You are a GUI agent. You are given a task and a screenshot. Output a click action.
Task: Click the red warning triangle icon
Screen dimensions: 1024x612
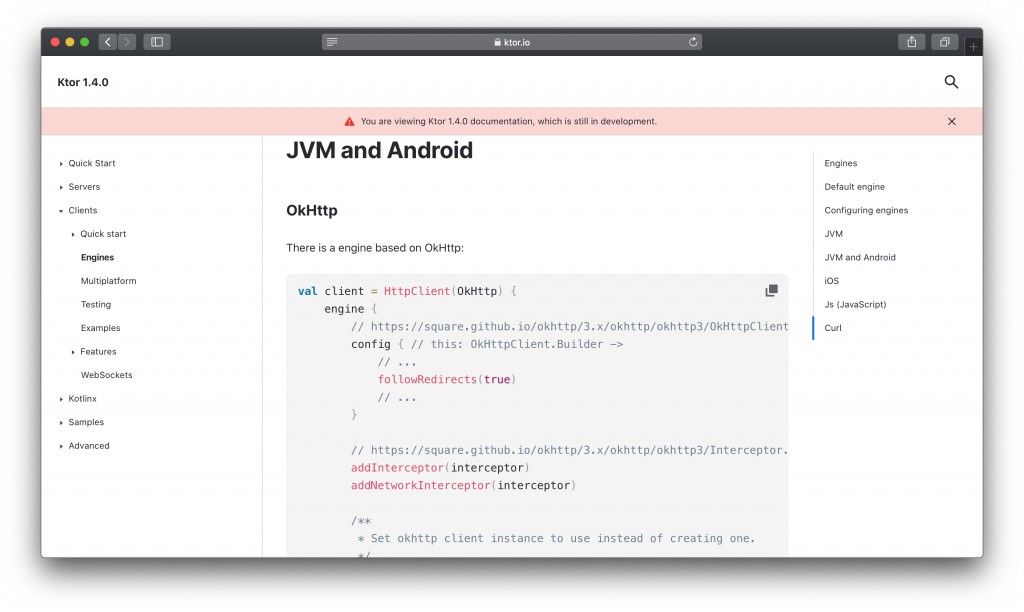click(349, 121)
